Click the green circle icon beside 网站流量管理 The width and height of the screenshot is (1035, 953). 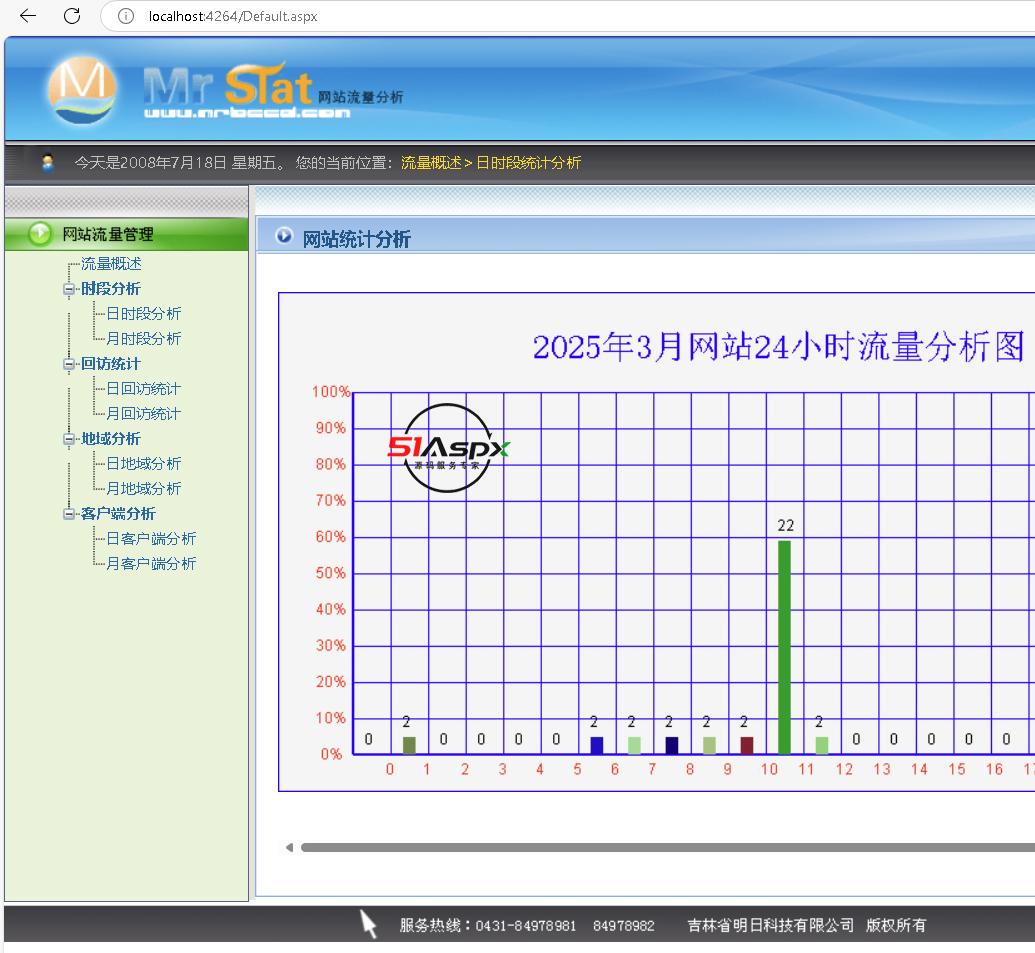click(40, 234)
